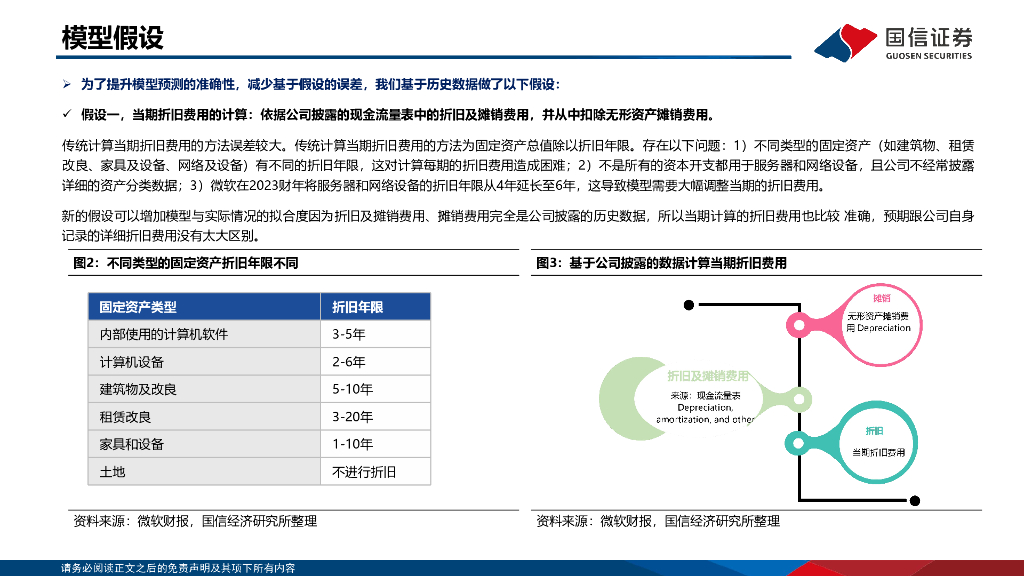This screenshot has height=576, width=1024.
Task: Click the small pink ring connector
Action: 797,325
